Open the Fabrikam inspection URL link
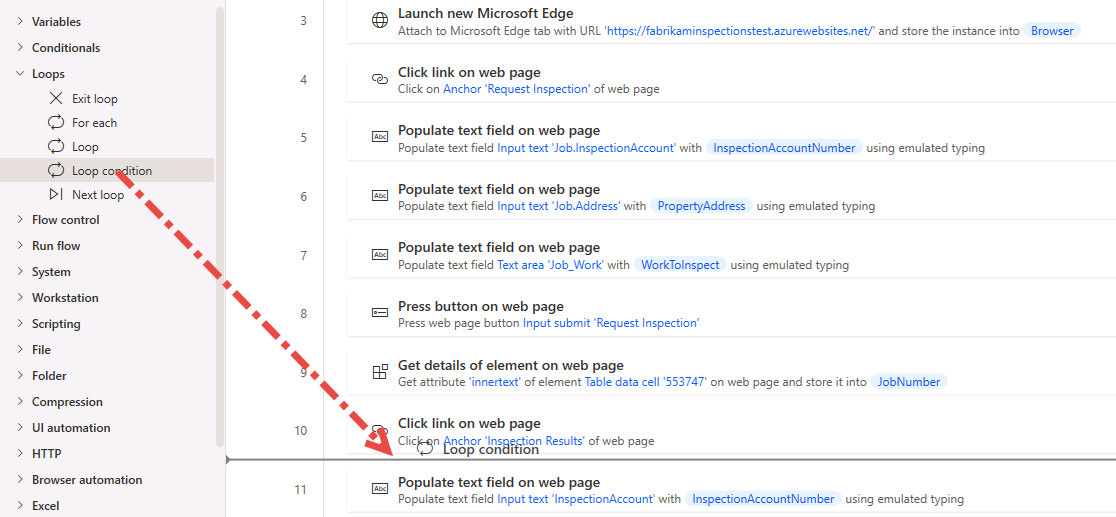 (x=741, y=31)
